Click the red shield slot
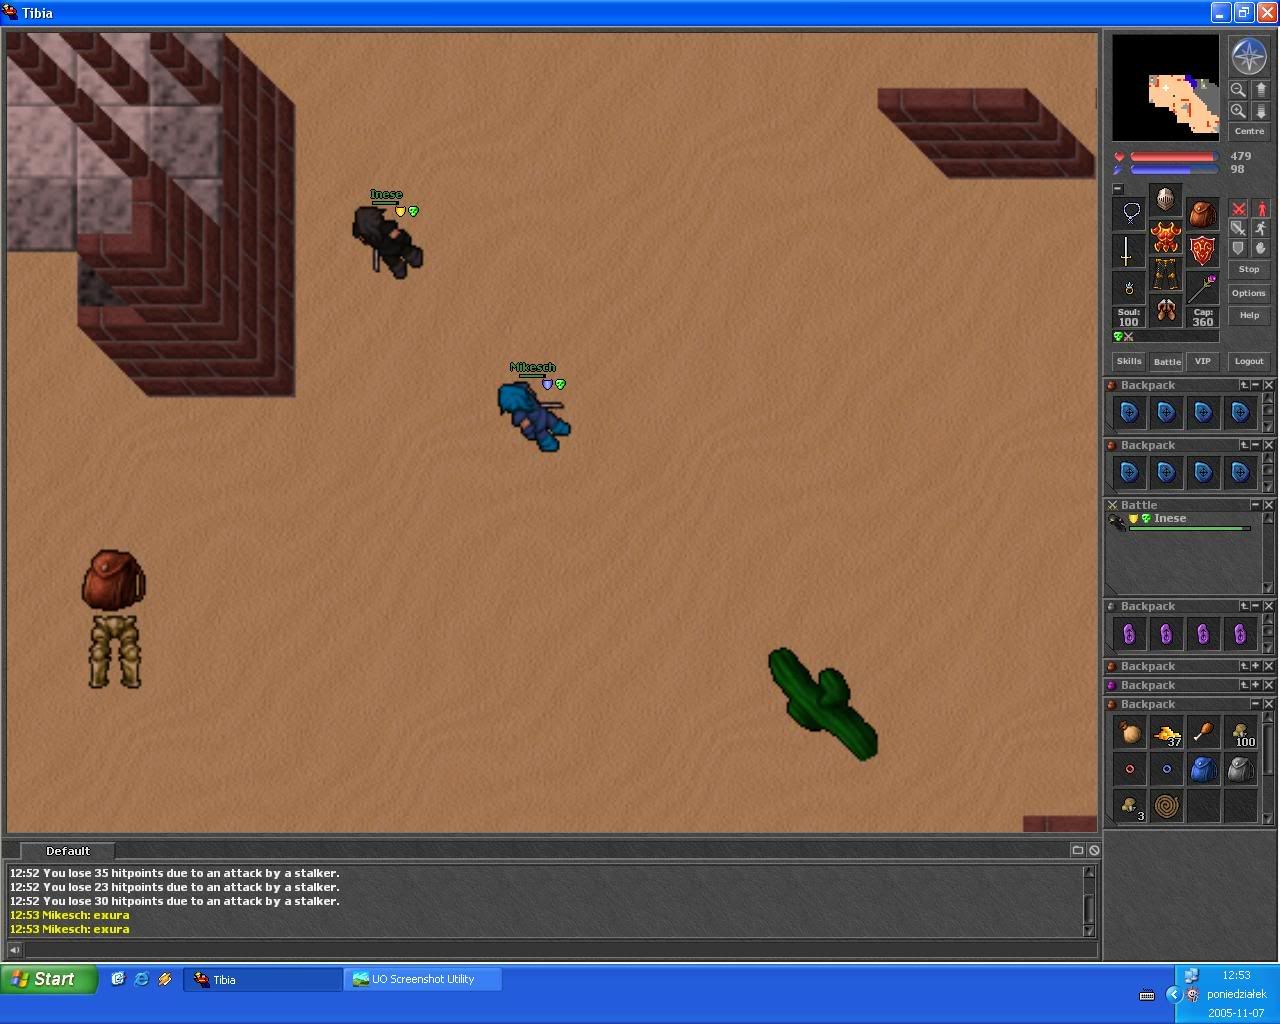Screen dimensions: 1280x1024 [x=1203, y=250]
